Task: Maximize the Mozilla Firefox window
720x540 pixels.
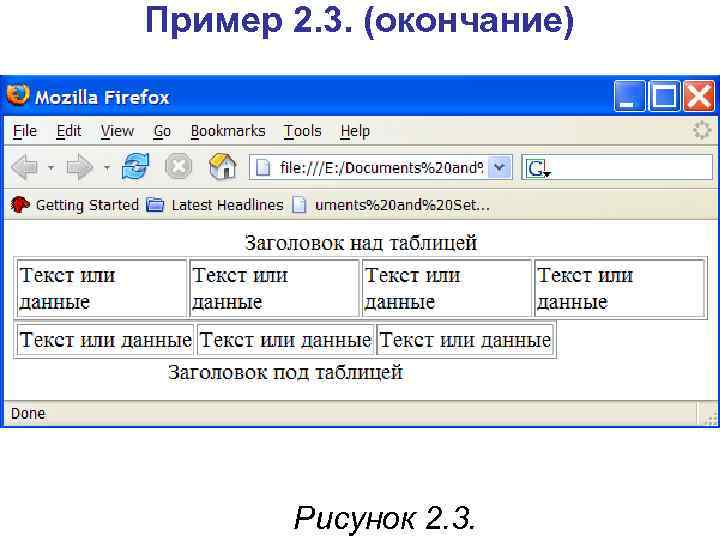Action: [664, 96]
